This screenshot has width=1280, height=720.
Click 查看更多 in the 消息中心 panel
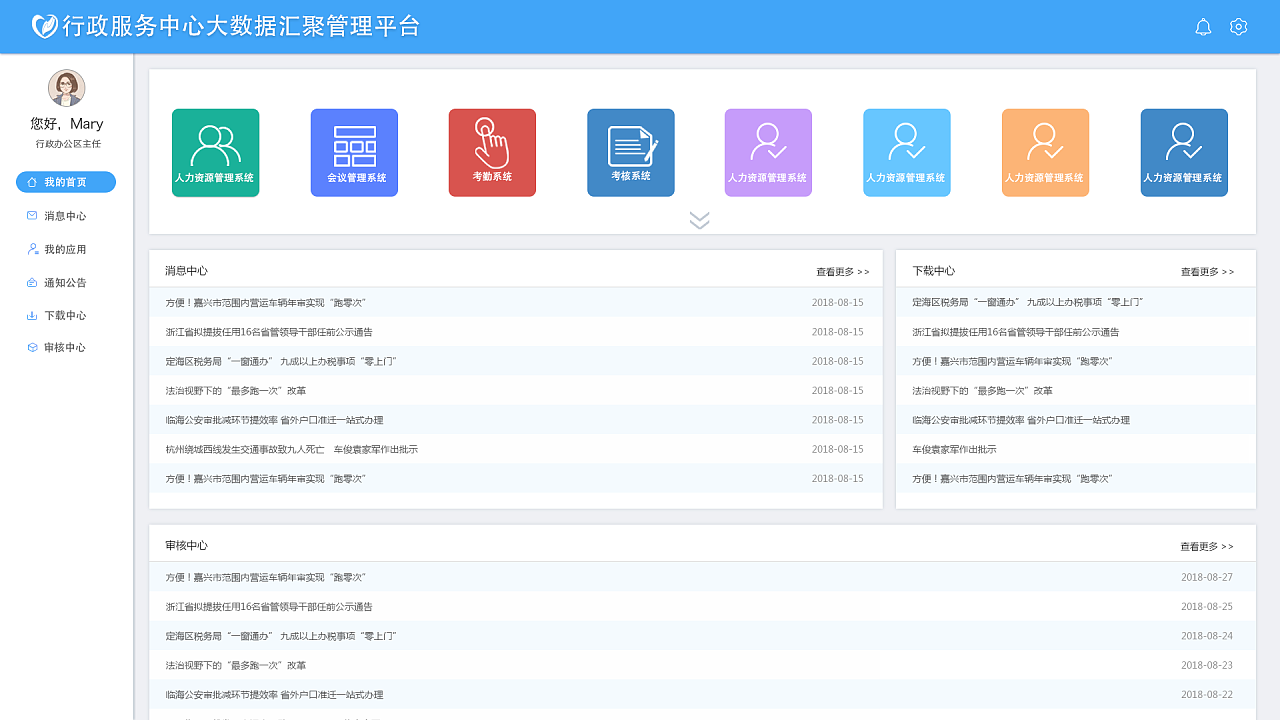coord(843,271)
